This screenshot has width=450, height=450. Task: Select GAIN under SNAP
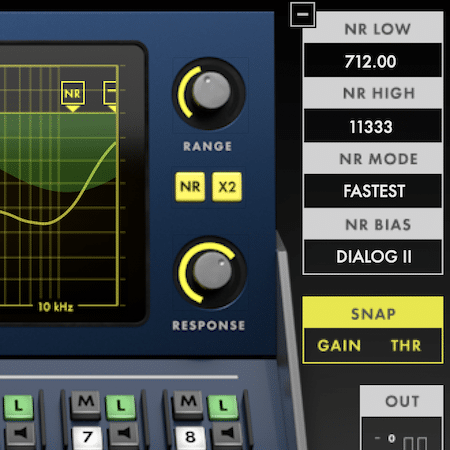pyautogui.click(x=339, y=346)
